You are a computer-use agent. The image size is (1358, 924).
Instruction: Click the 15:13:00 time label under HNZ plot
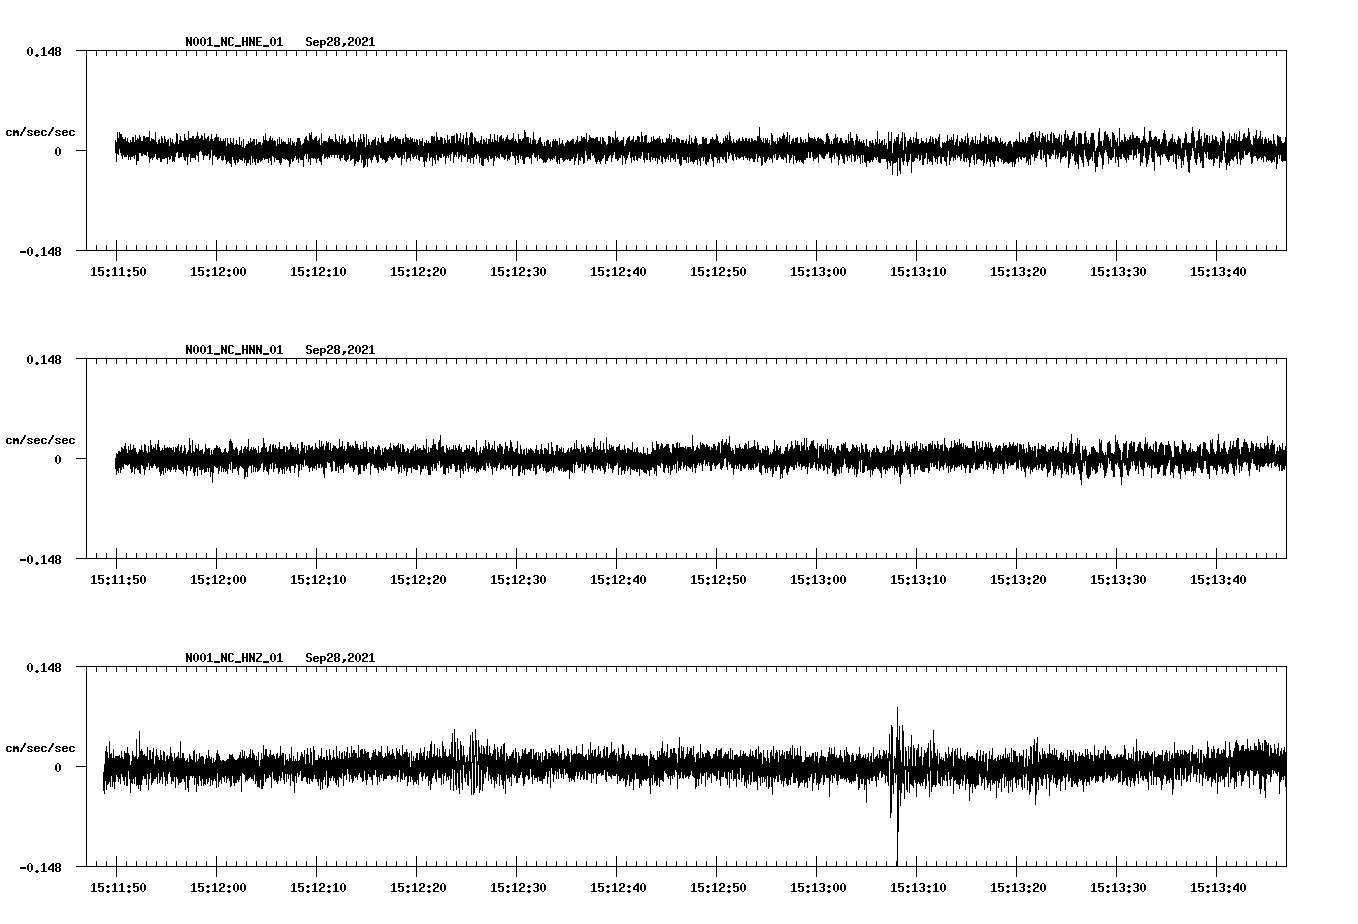tap(818, 888)
